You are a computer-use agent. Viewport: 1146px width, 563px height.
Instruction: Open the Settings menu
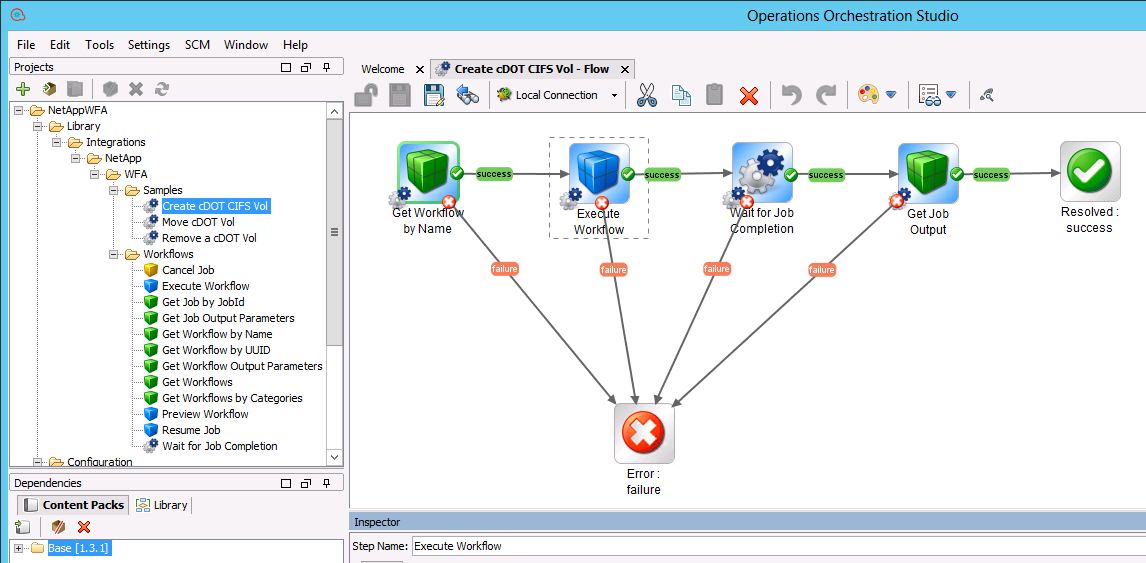tap(149, 45)
